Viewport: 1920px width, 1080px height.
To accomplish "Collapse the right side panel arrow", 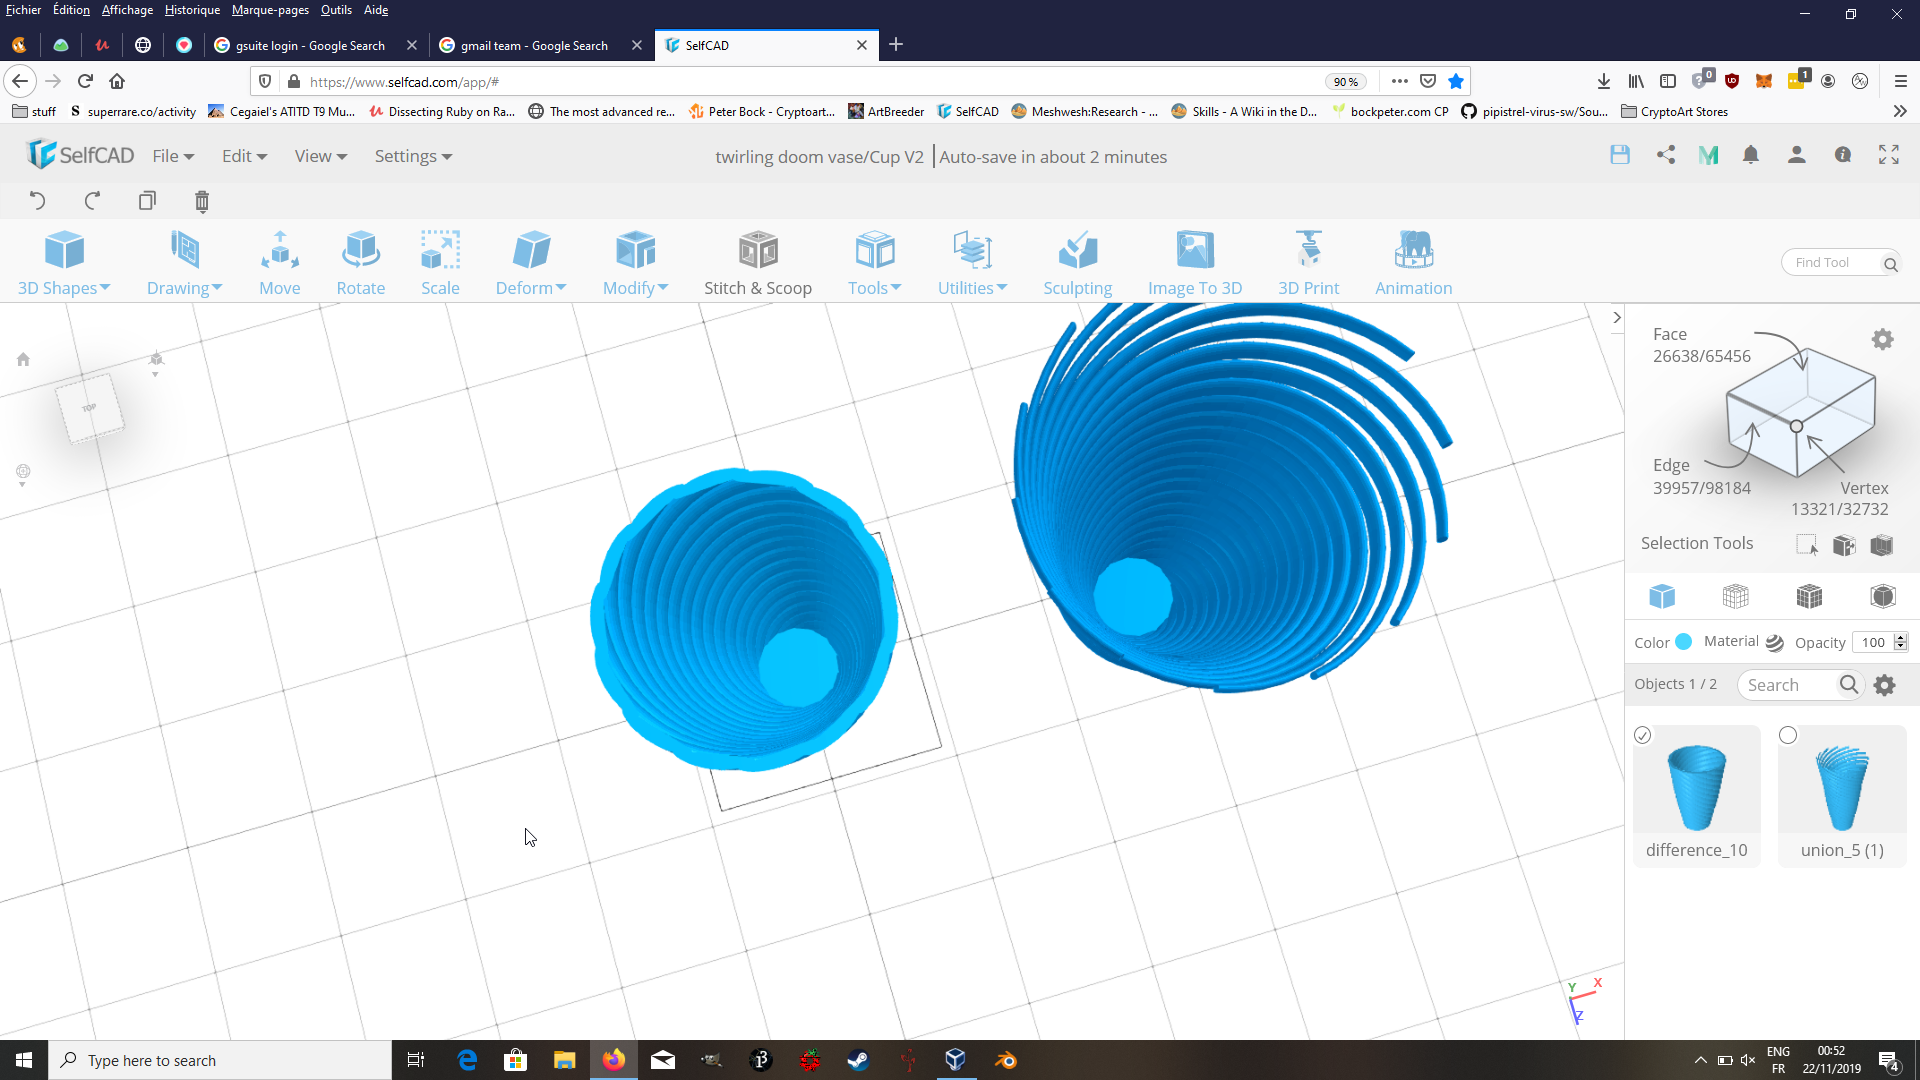I will point(1617,317).
